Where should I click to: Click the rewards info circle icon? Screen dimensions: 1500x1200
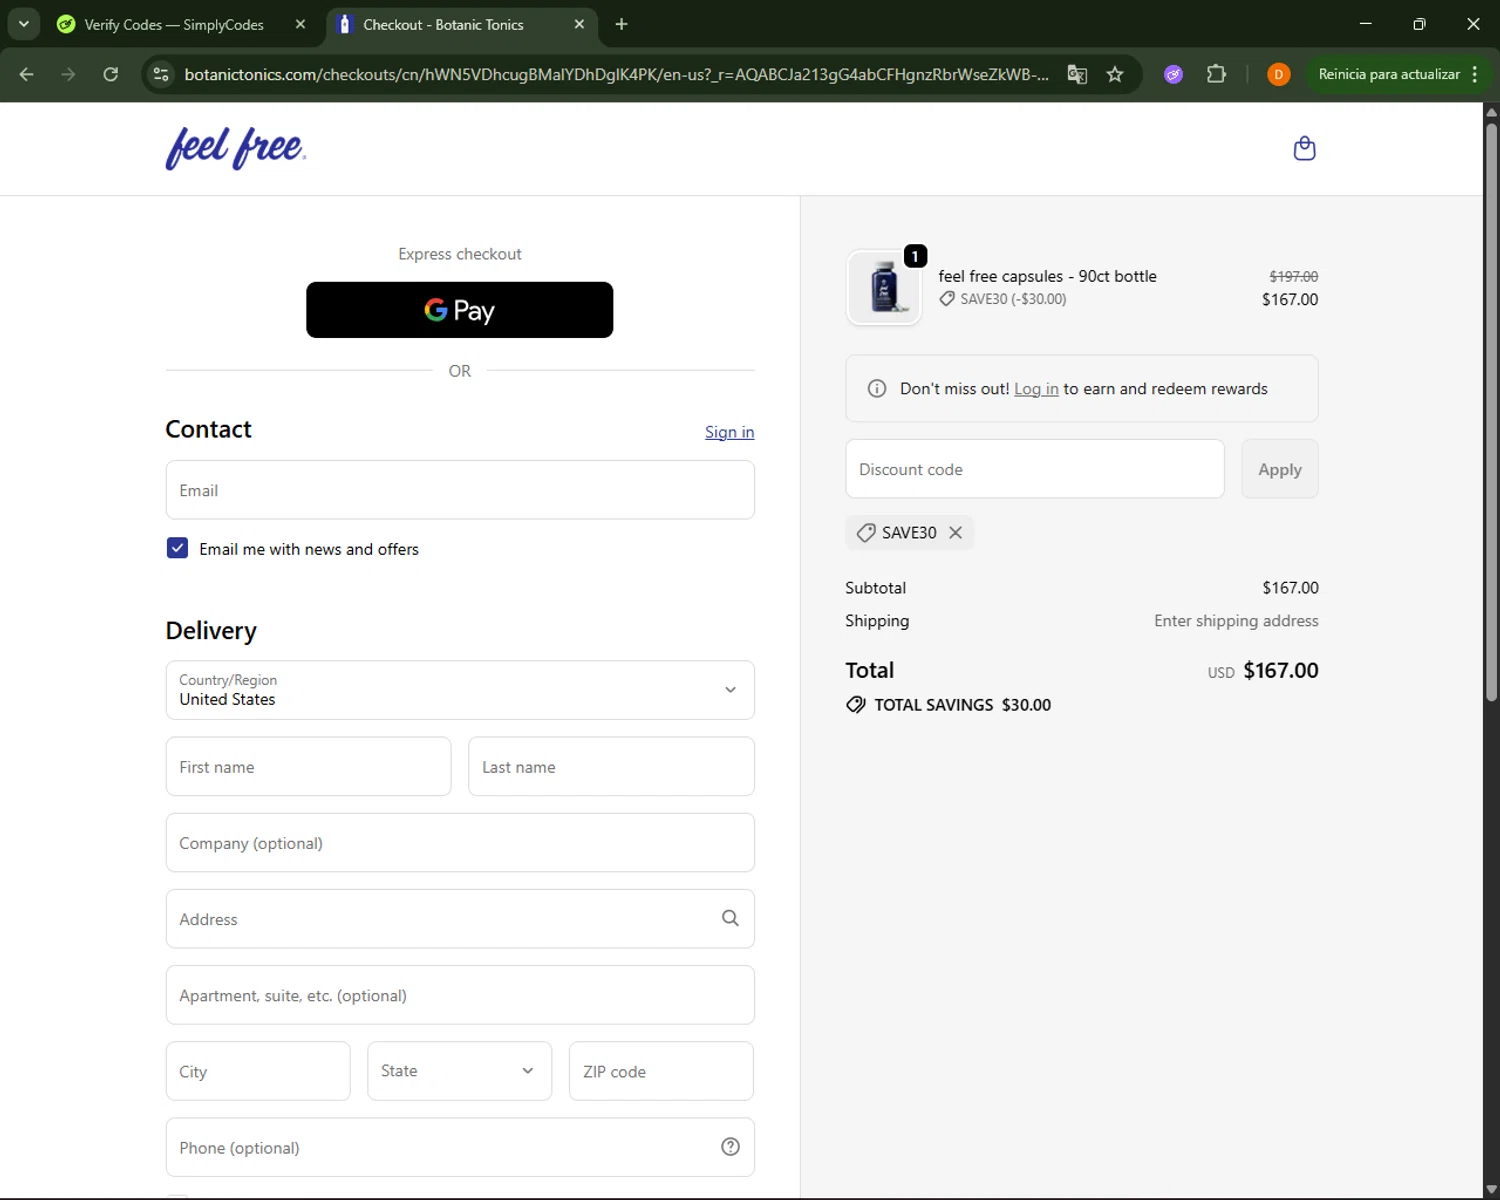(x=877, y=389)
